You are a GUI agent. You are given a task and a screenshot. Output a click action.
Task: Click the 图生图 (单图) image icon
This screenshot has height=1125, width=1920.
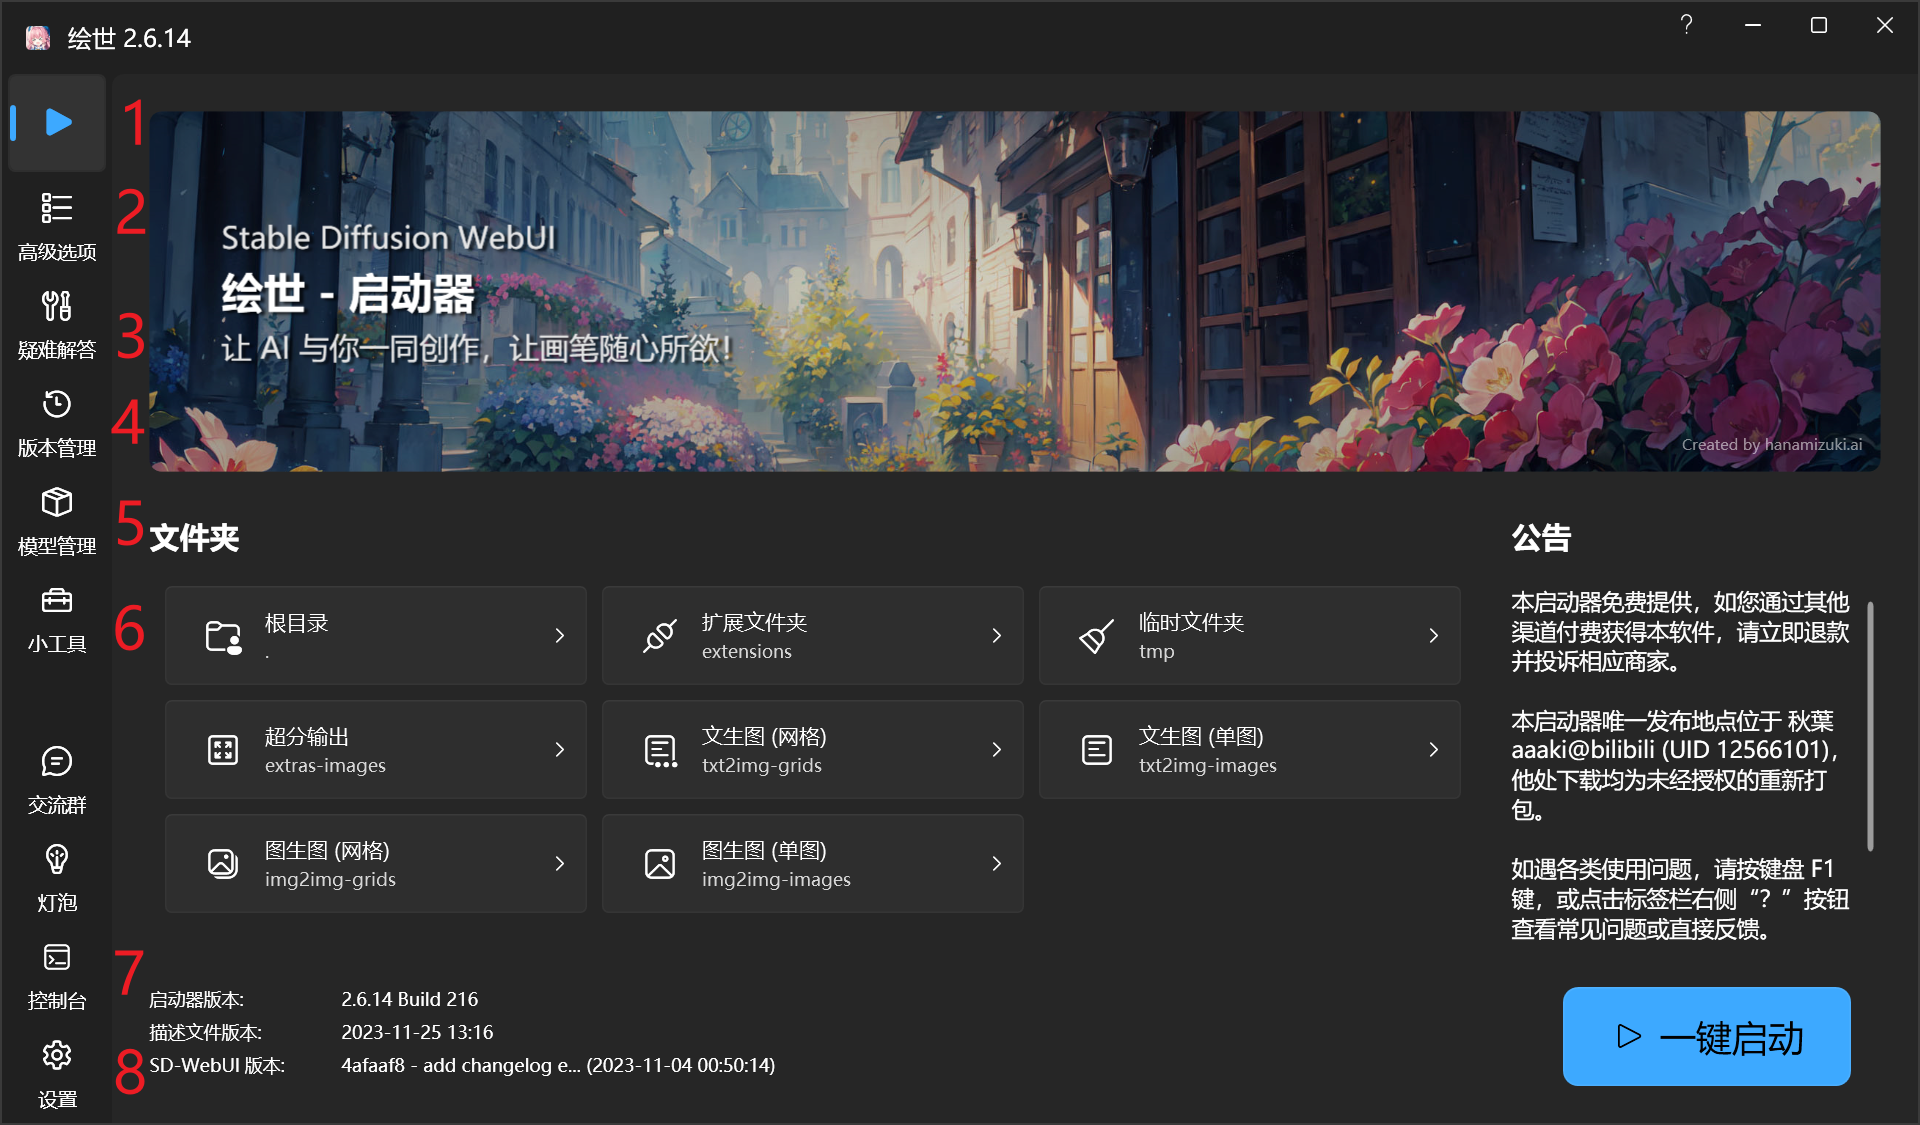(660, 864)
